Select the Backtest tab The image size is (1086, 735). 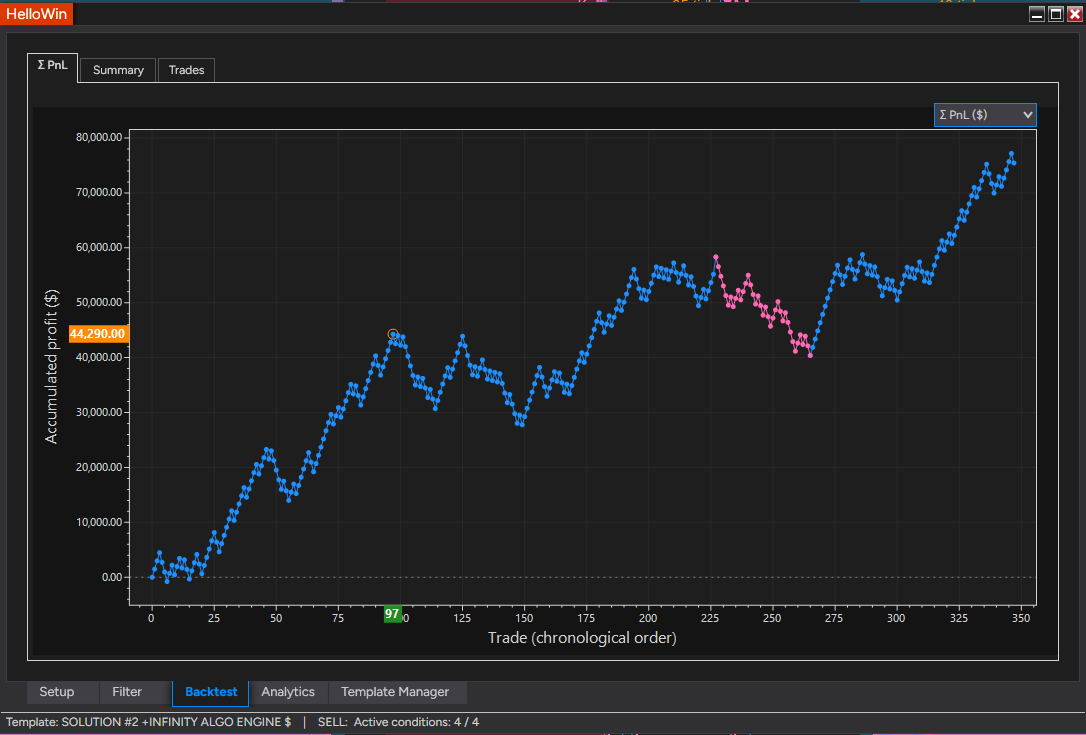click(x=211, y=692)
